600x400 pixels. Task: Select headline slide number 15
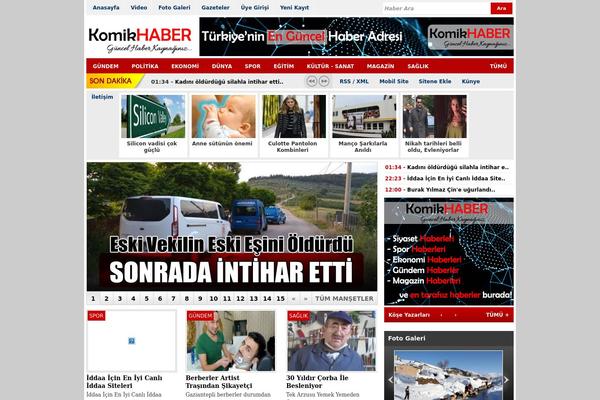point(280,298)
